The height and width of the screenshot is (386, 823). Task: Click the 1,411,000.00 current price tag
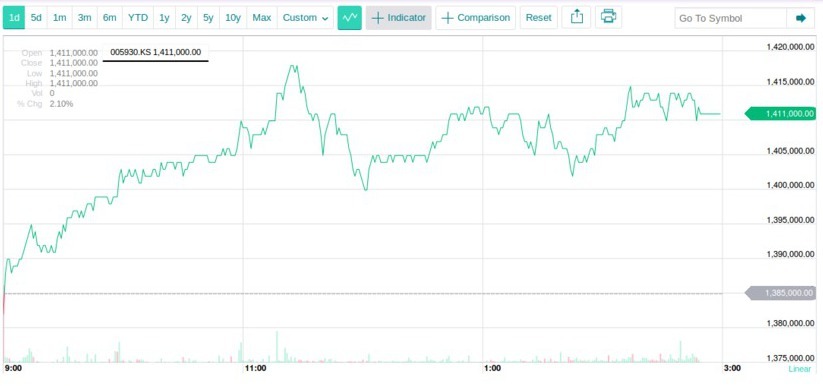coord(780,113)
